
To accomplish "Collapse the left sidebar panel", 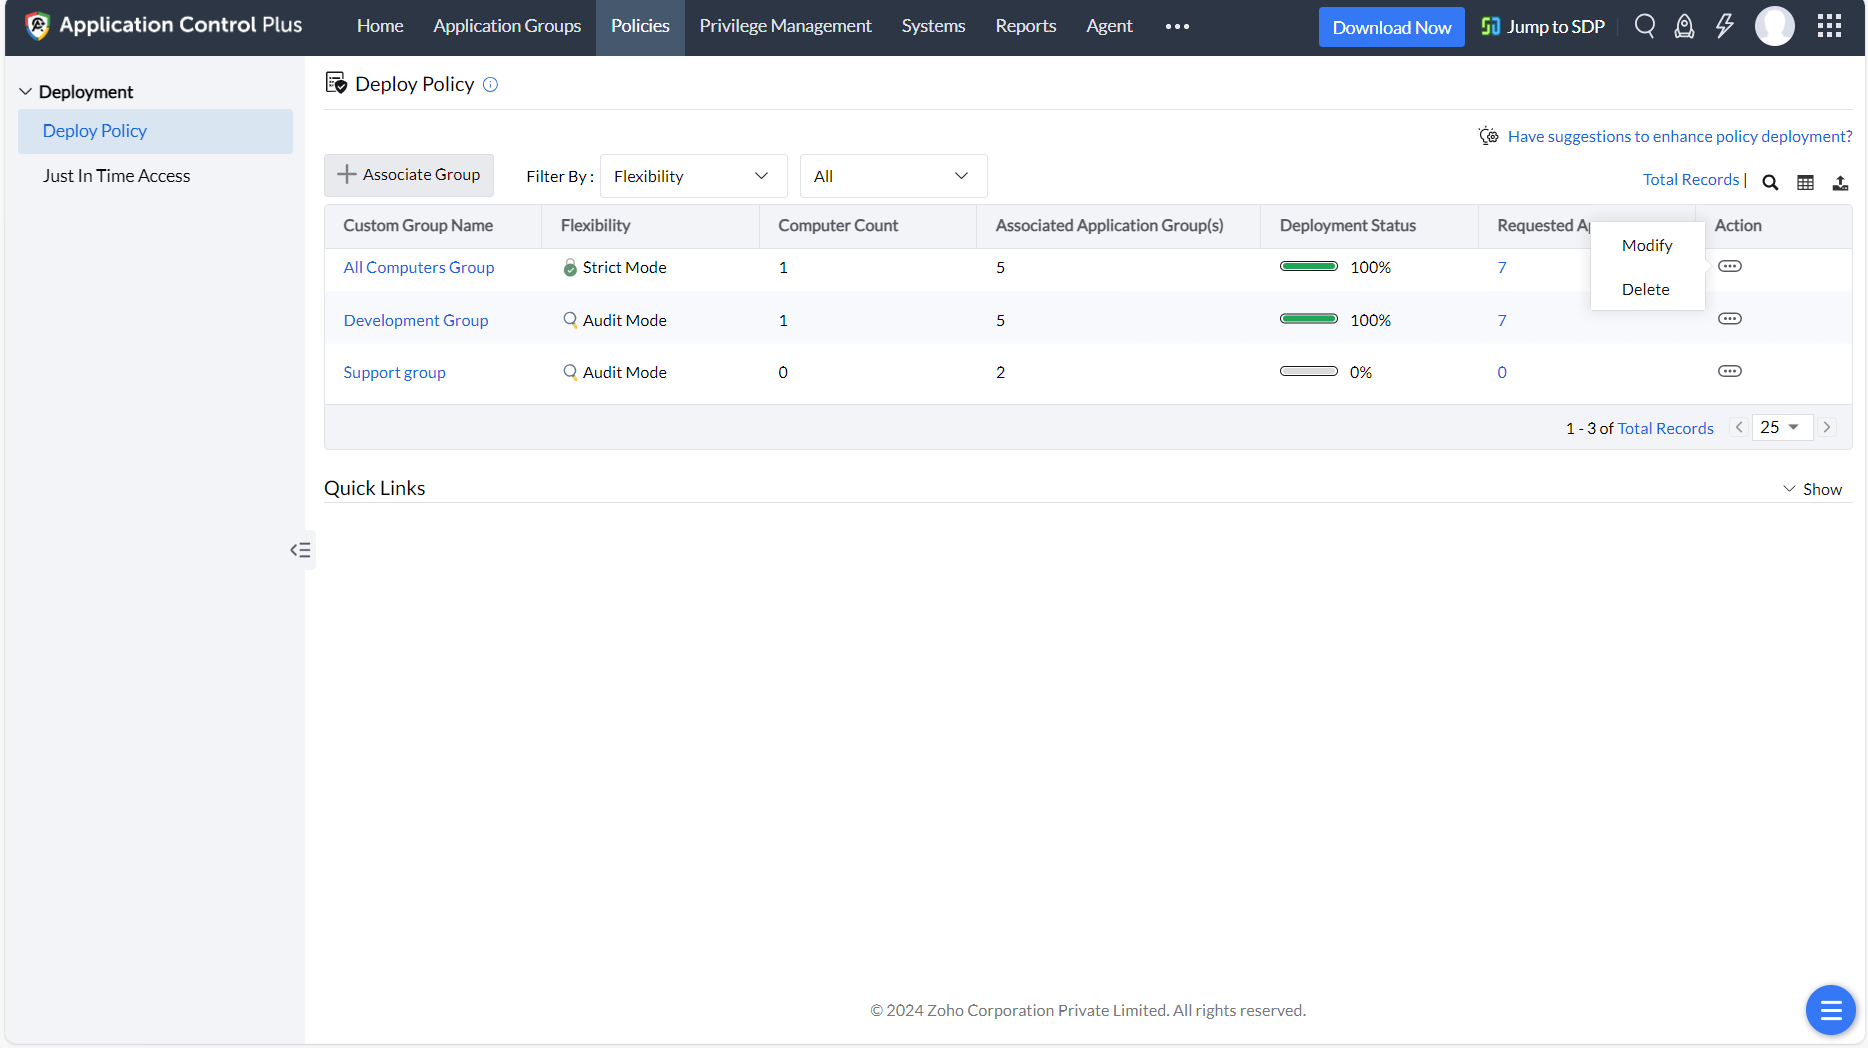I will 300,550.
